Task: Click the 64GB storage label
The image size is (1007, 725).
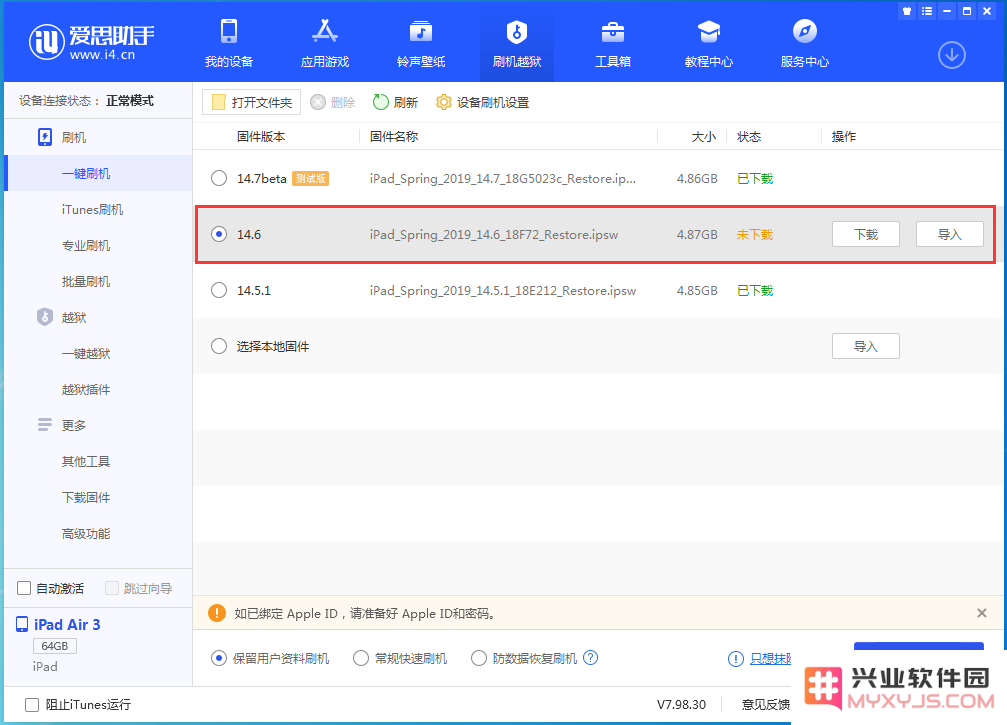Action: pyautogui.click(x=55, y=646)
